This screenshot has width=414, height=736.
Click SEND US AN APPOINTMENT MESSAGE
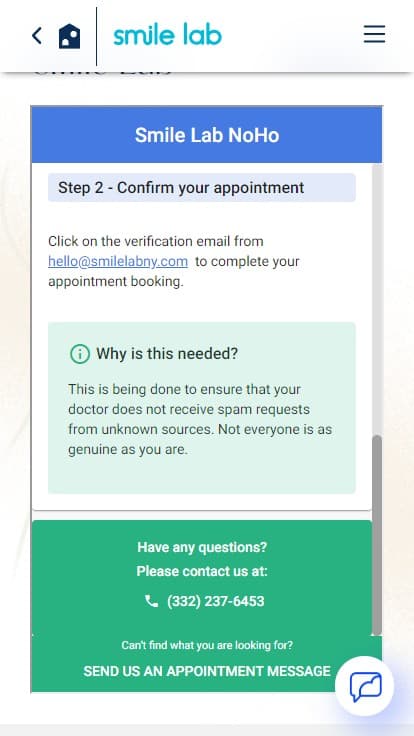tap(207, 671)
